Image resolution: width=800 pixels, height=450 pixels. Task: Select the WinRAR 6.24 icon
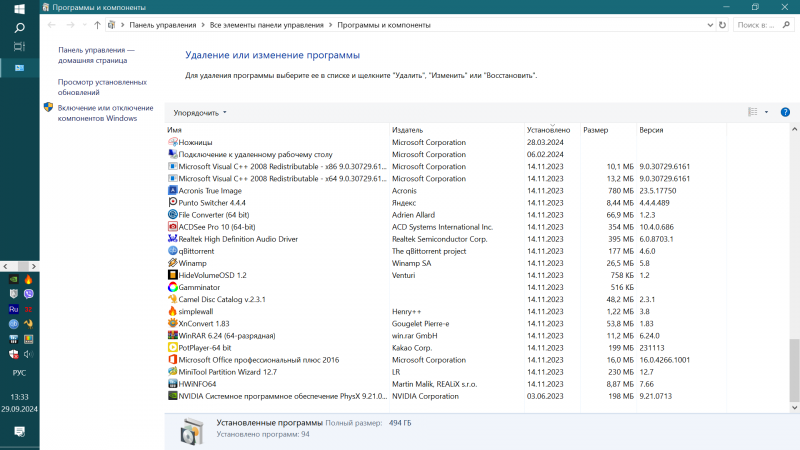(172, 335)
